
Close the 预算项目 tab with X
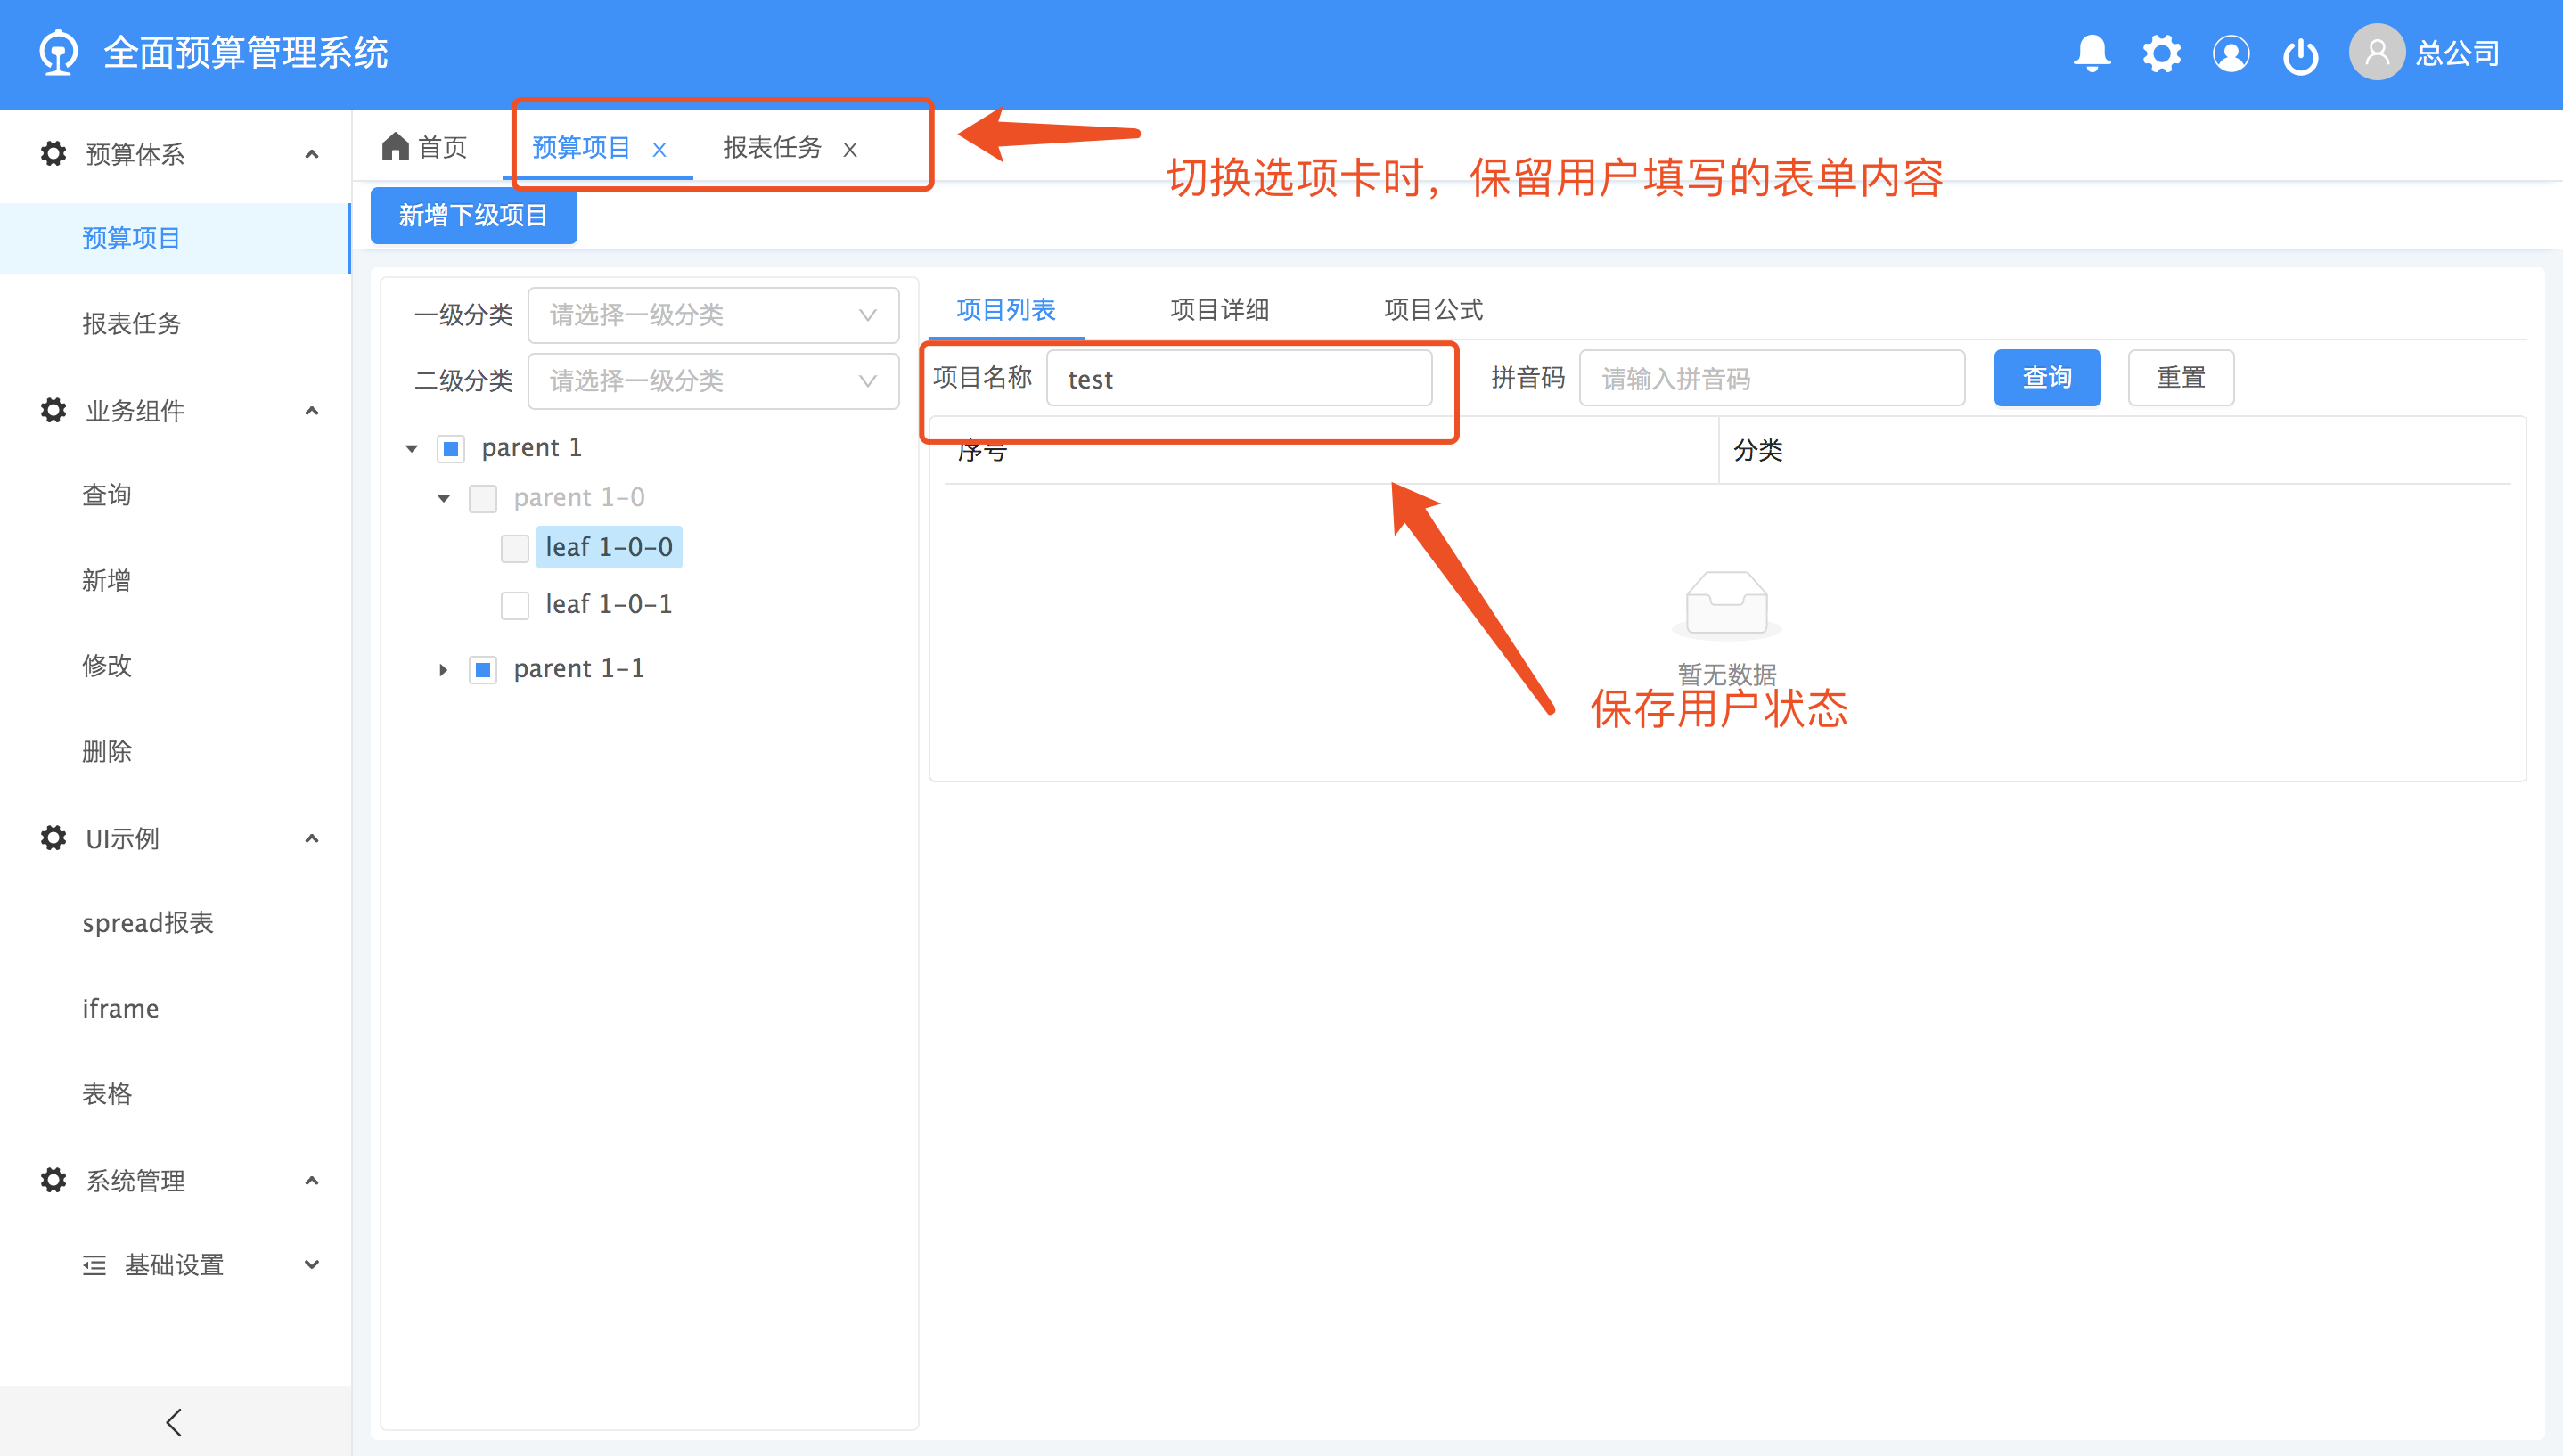[659, 150]
